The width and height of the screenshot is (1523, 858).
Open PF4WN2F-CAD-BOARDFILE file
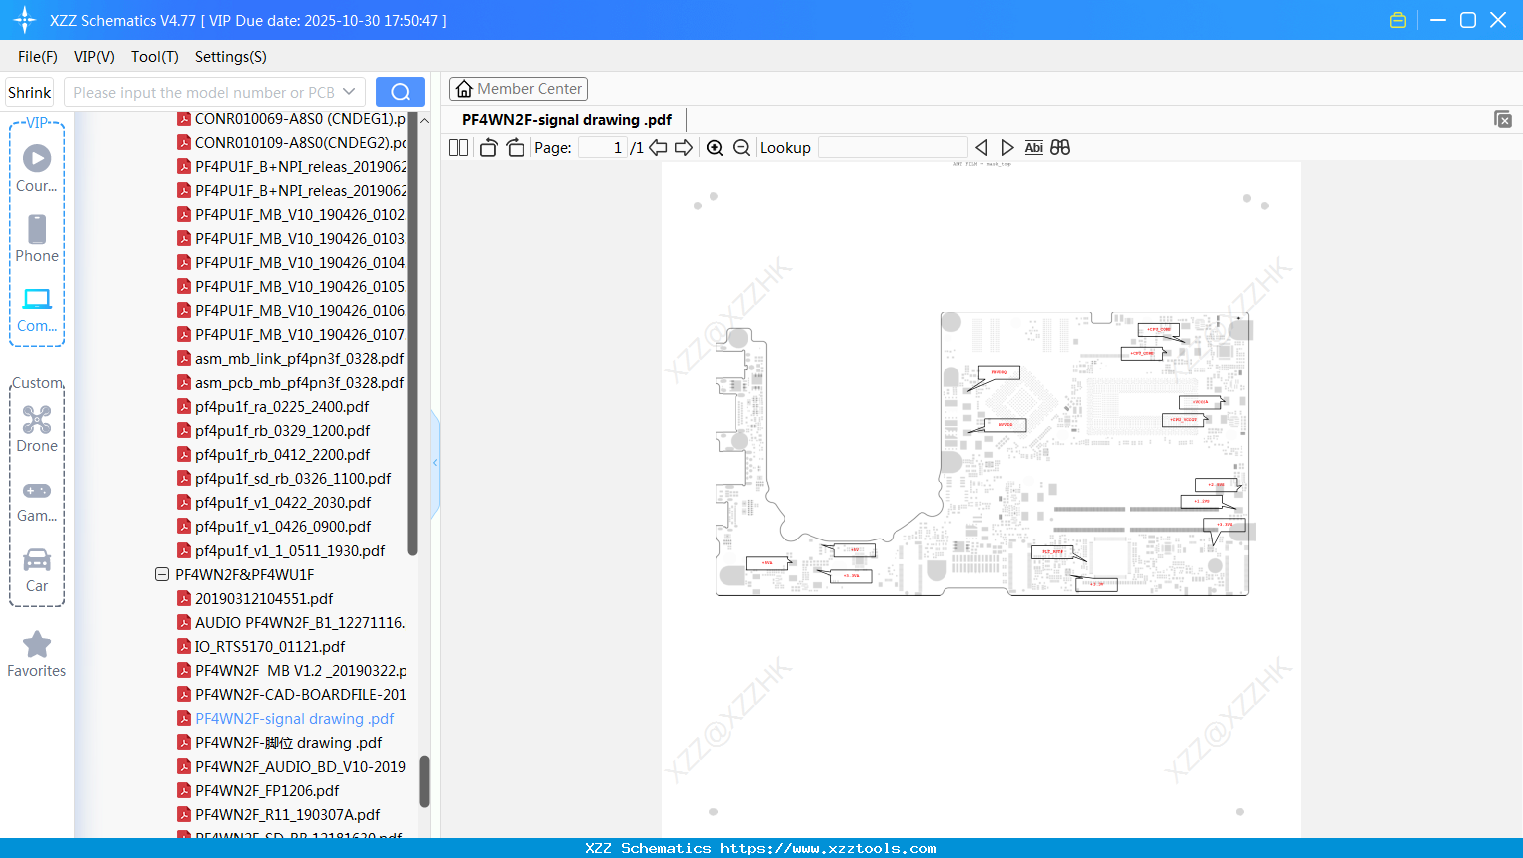[291, 695]
